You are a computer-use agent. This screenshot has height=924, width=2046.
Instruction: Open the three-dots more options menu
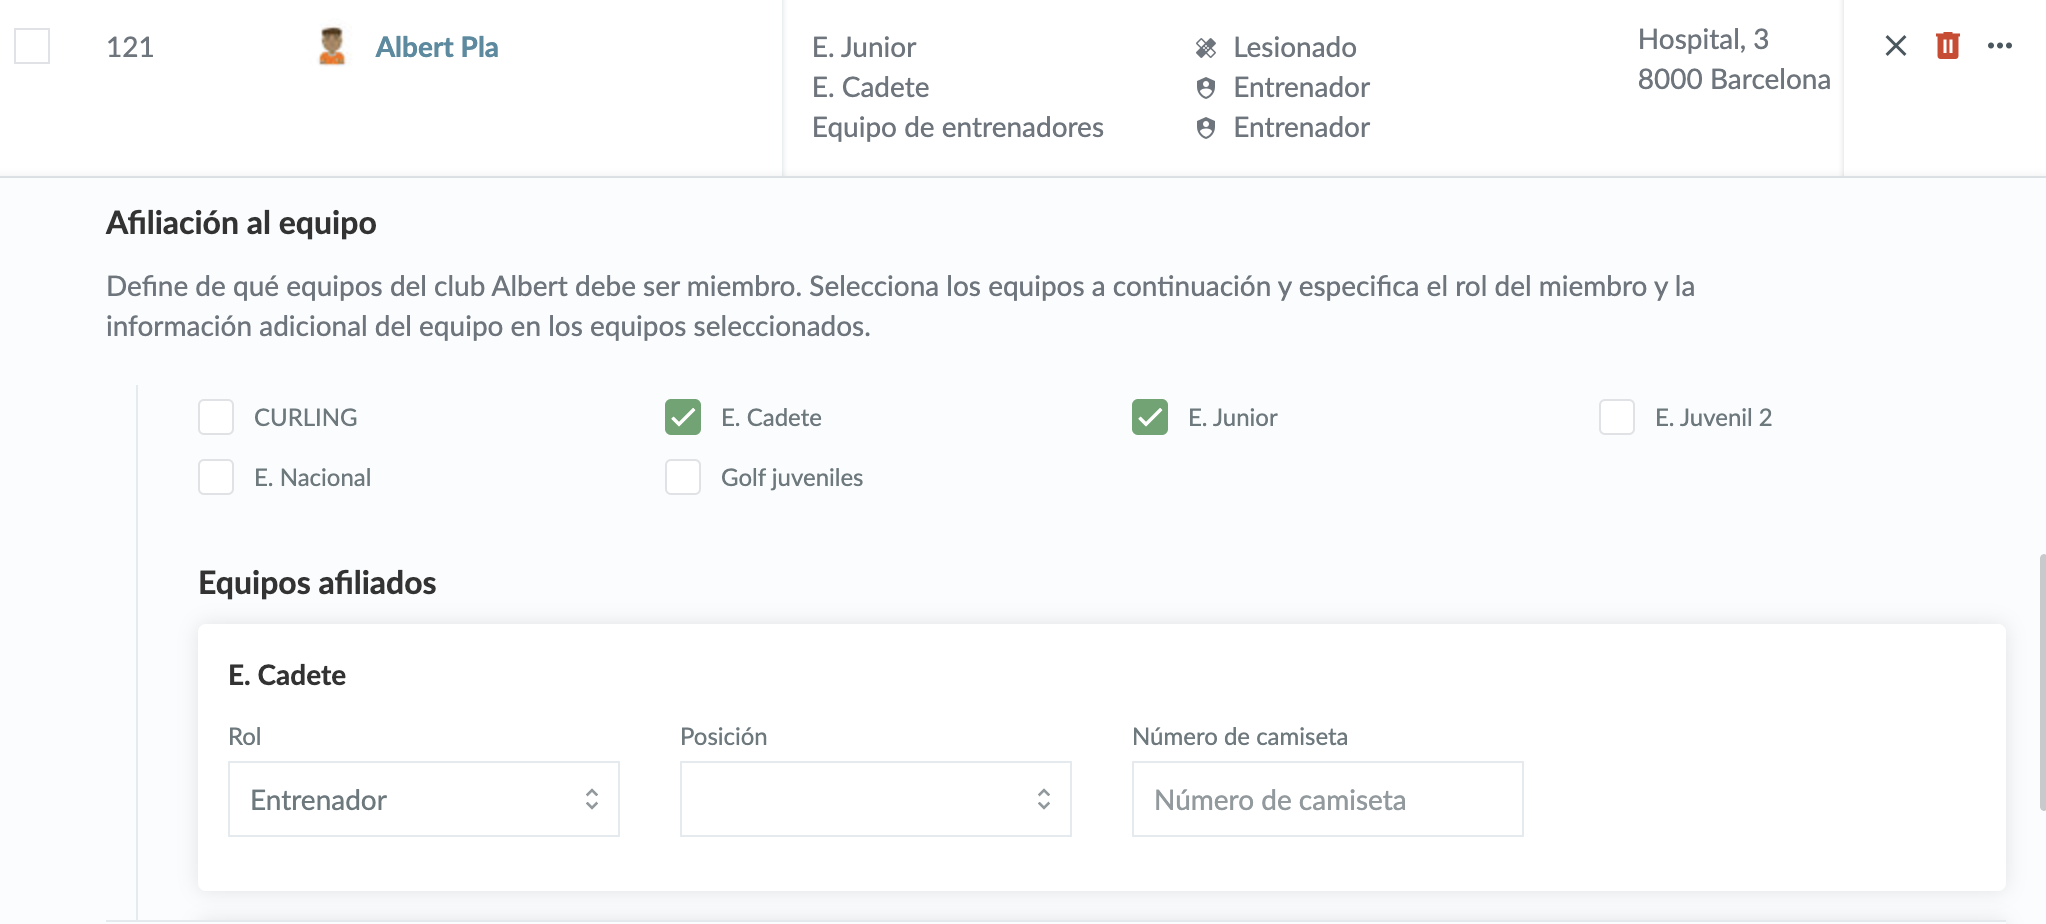click(x=1999, y=46)
